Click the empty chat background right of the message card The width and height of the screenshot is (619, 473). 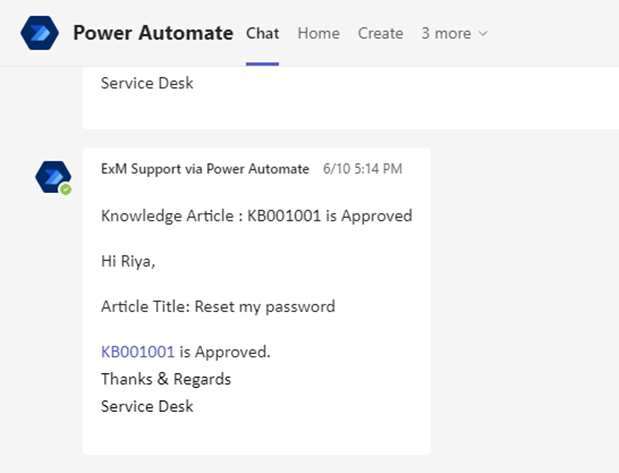point(525,300)
